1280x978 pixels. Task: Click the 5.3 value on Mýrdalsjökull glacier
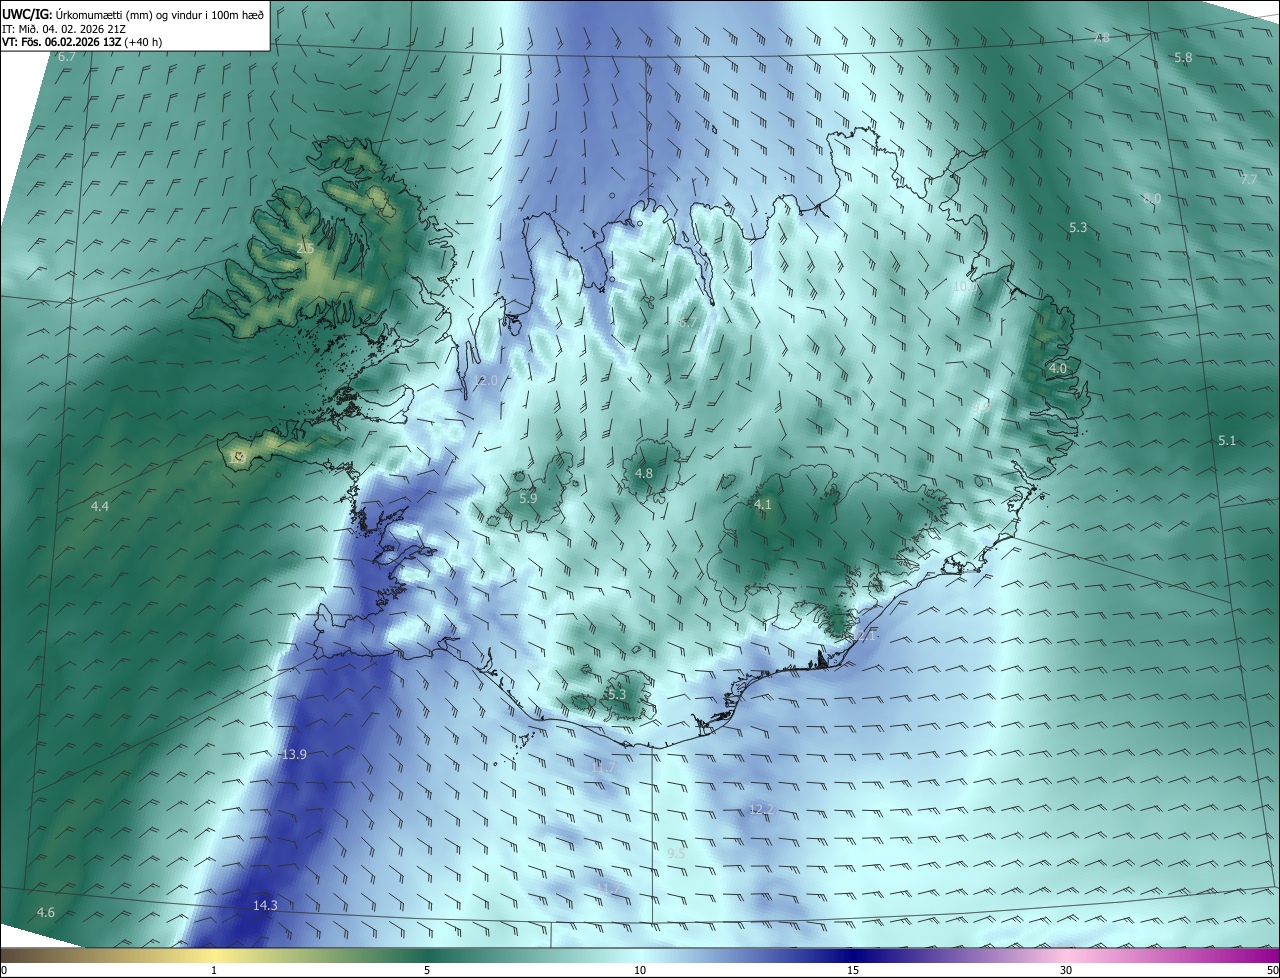tap(616, 694)
